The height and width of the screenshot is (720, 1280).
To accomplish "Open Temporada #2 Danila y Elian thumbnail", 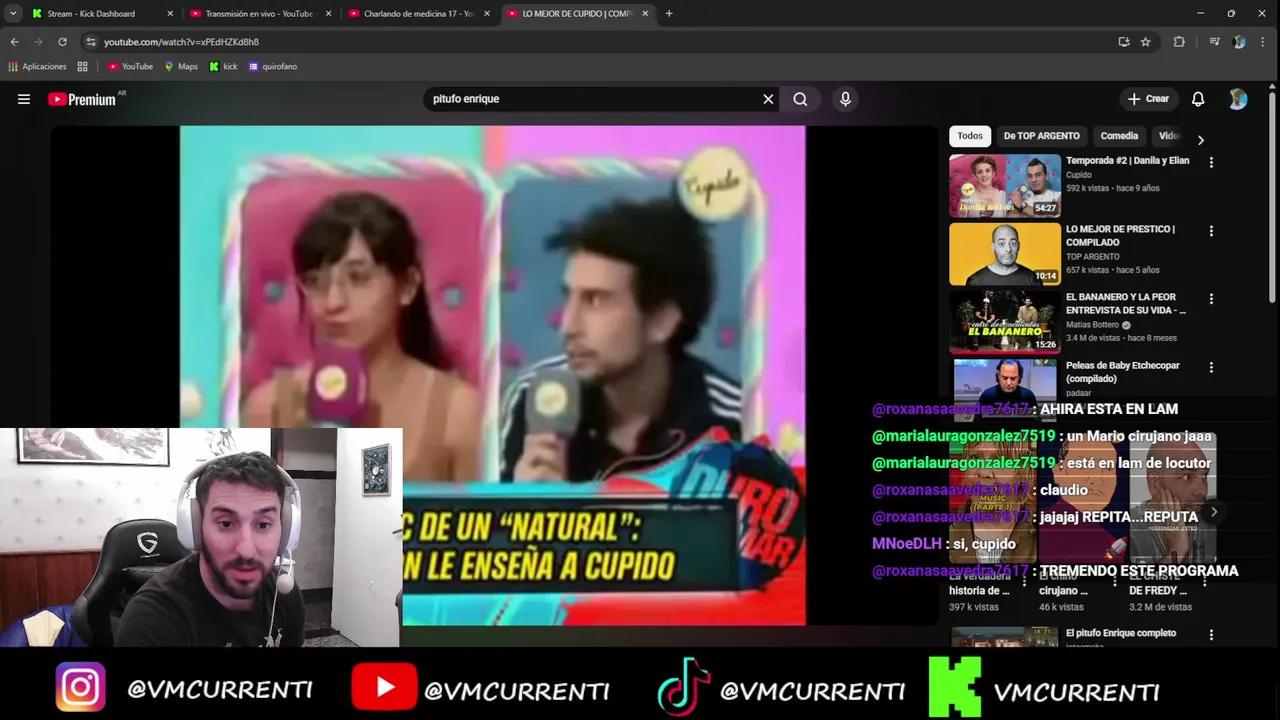I will [x=1005, y=185].
